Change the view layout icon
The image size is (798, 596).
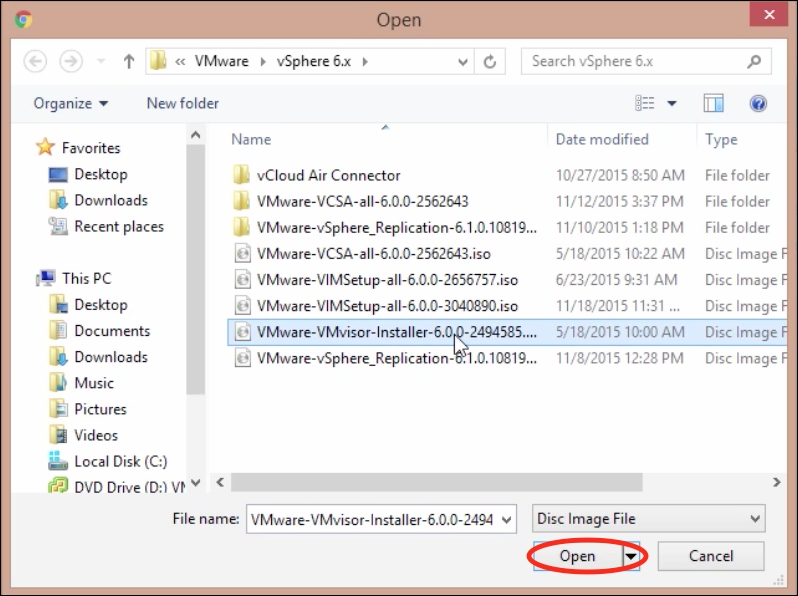click(644, 103)
